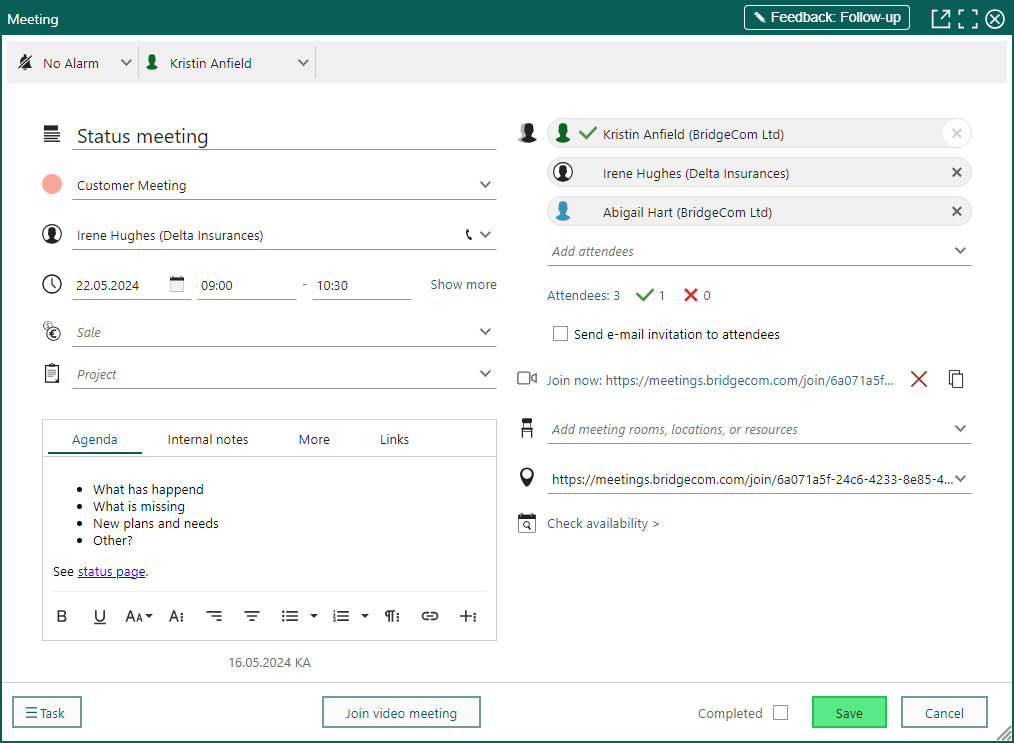Expand the Sale dropdown
This screenshot has height=743, width=1014.
point(485,332)
